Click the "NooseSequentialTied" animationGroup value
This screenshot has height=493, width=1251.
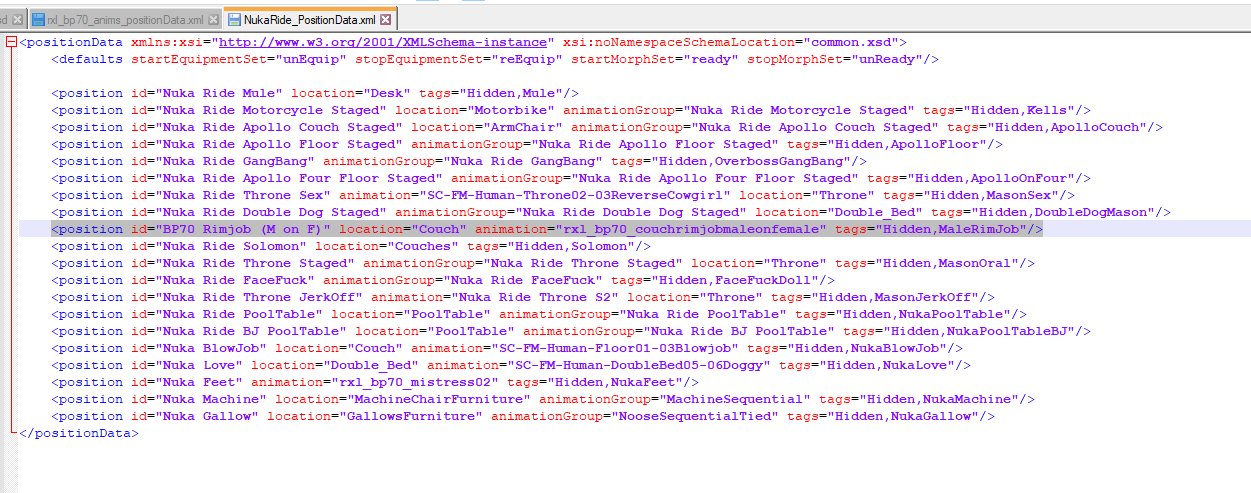pos(694,417)
